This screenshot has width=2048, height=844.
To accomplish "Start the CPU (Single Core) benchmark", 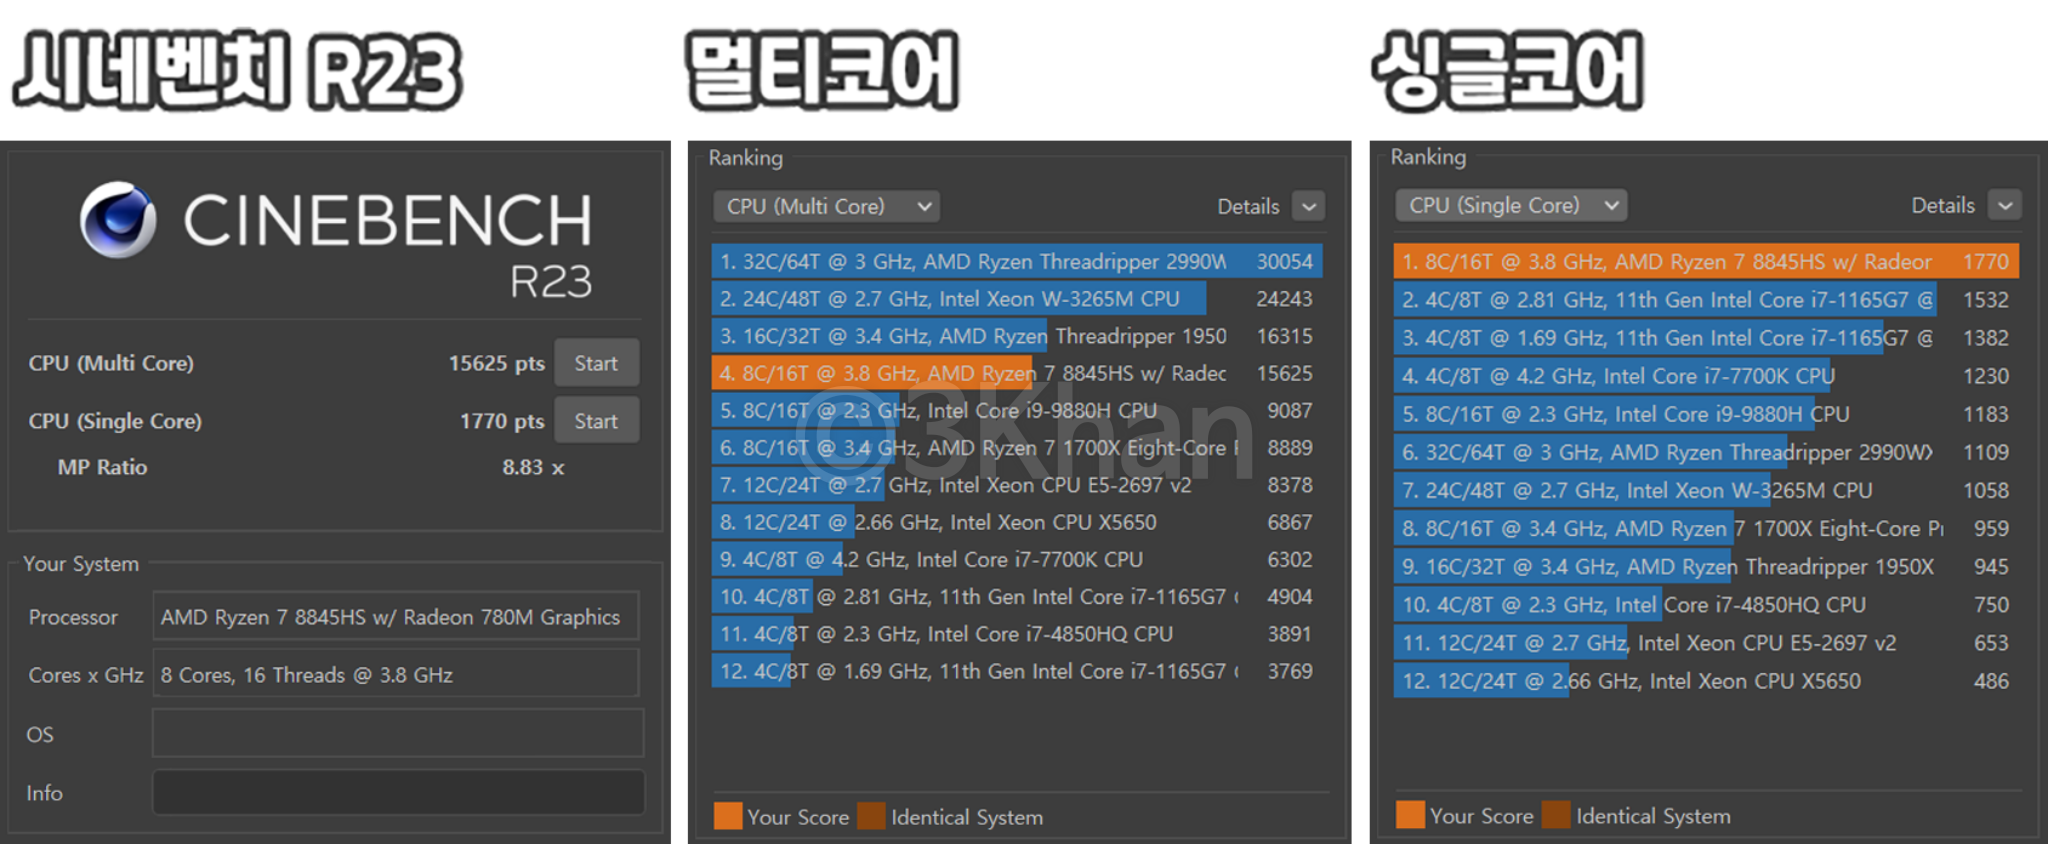I will (596, 421).
